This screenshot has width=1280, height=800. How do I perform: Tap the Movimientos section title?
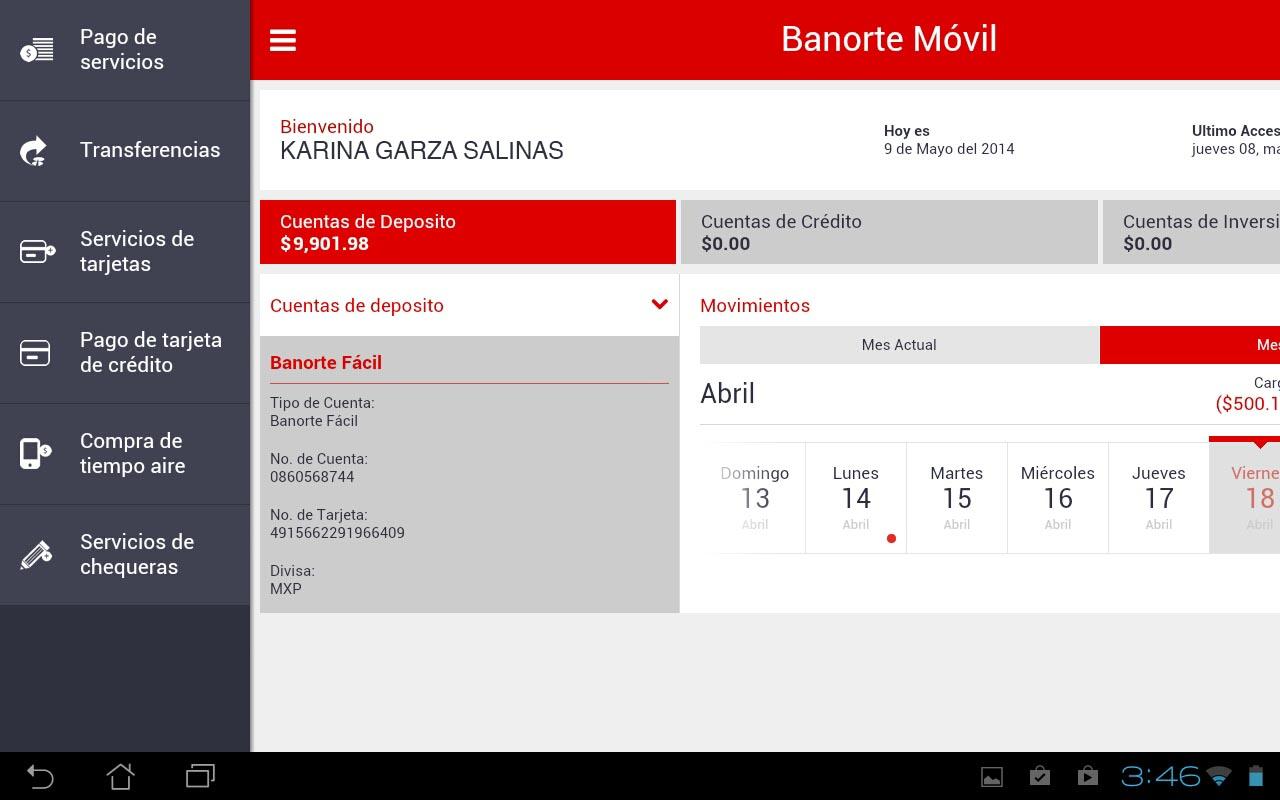tap(755, 306)
